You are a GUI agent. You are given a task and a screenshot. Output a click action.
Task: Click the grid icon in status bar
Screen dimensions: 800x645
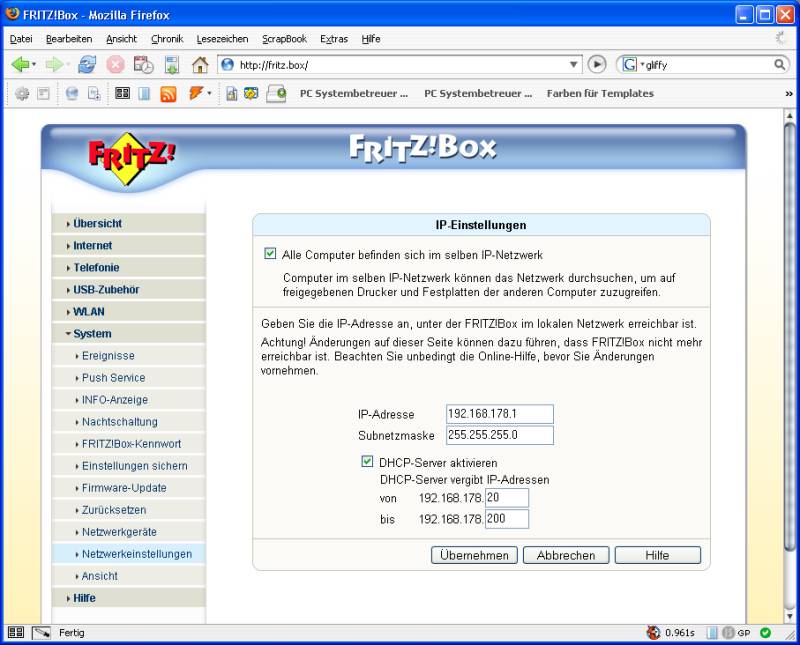[16, 633]
